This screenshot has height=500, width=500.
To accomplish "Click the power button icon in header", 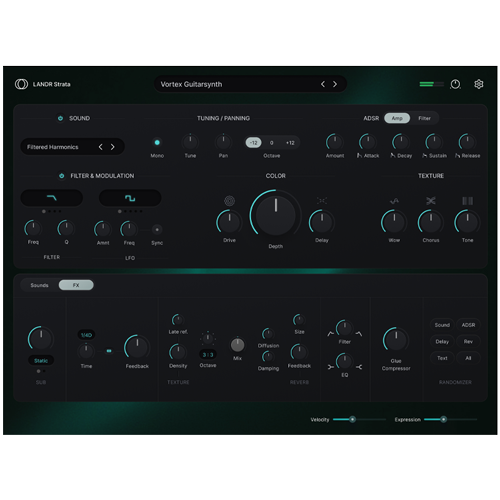I will coord(455,84).
